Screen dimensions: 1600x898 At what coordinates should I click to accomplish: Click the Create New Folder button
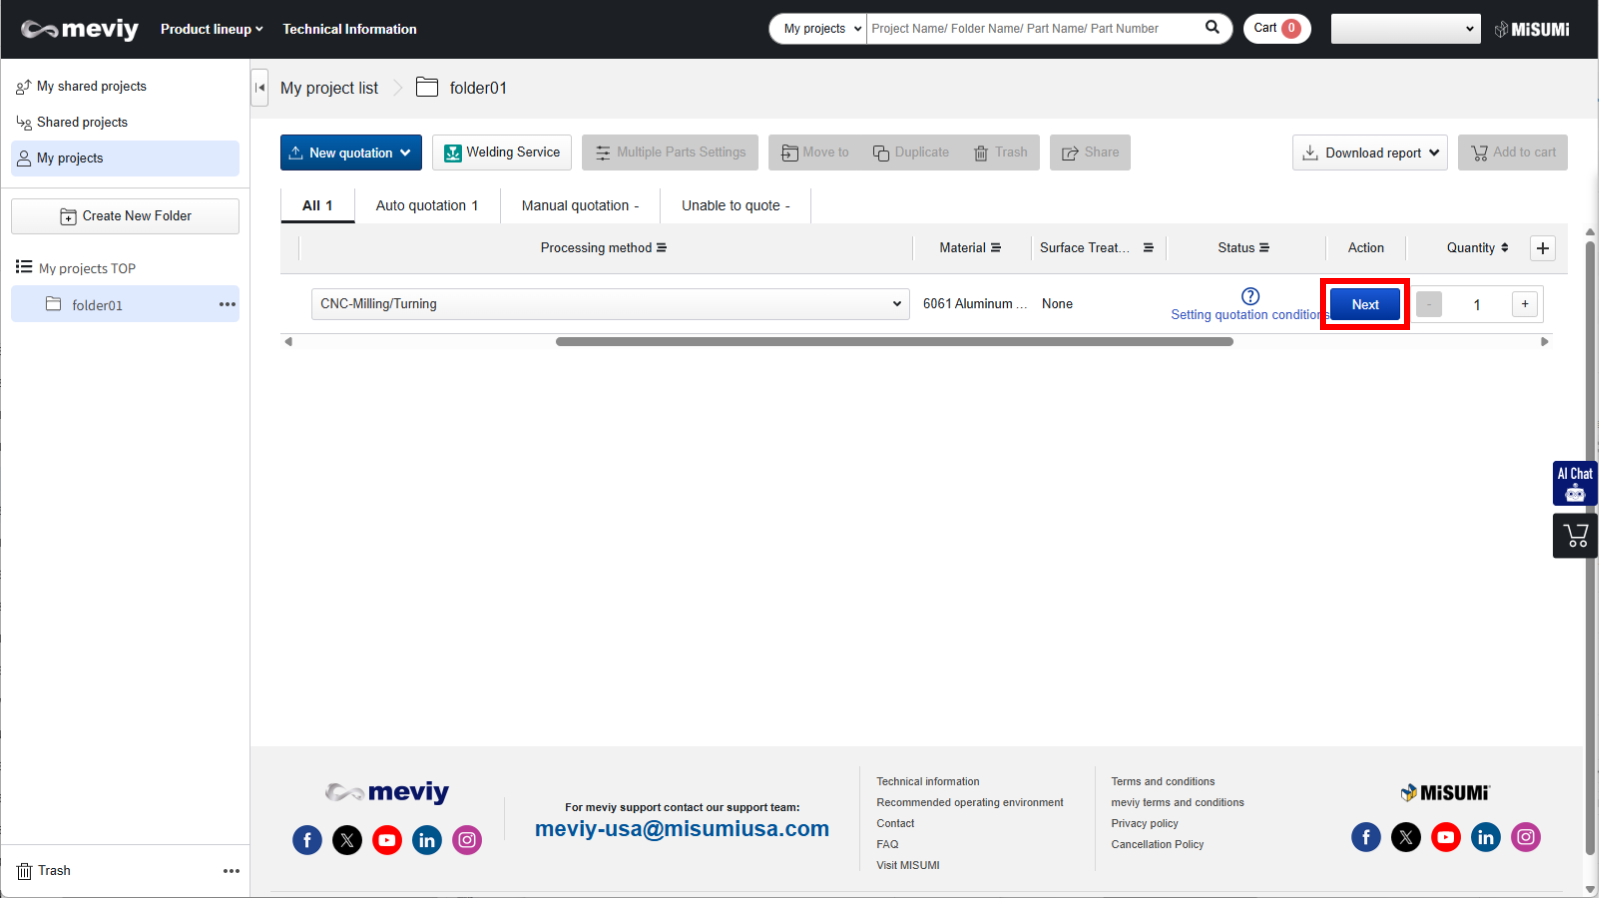125,216
